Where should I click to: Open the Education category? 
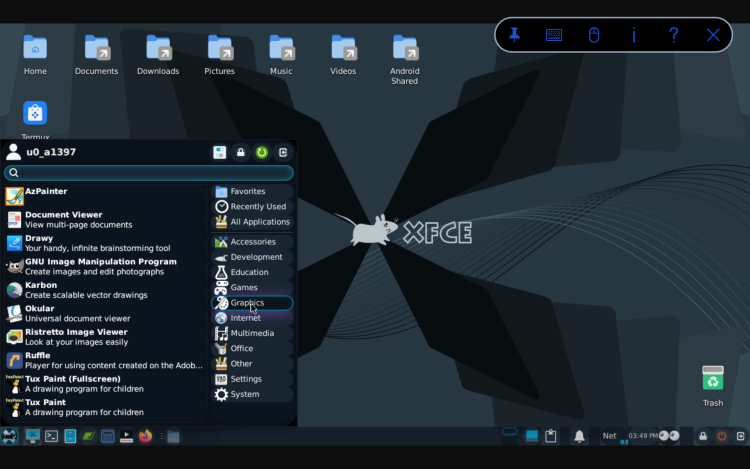(x=252, y=272)
